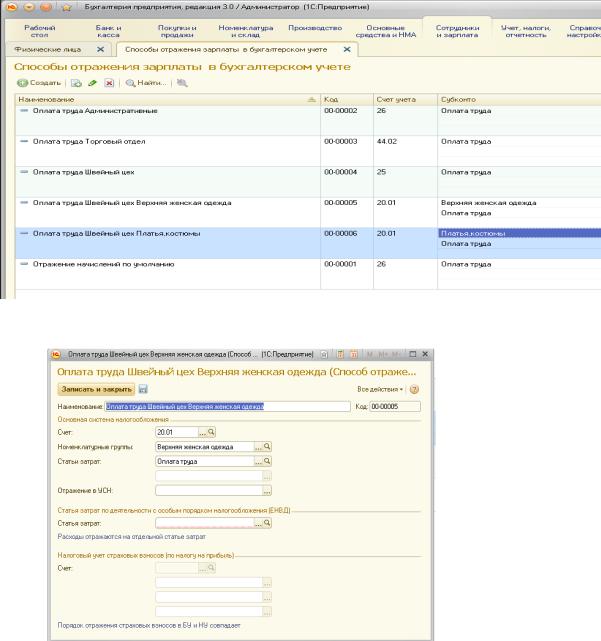Click the Субконто column header
The image size is (601, 641).
coord(519,99)
